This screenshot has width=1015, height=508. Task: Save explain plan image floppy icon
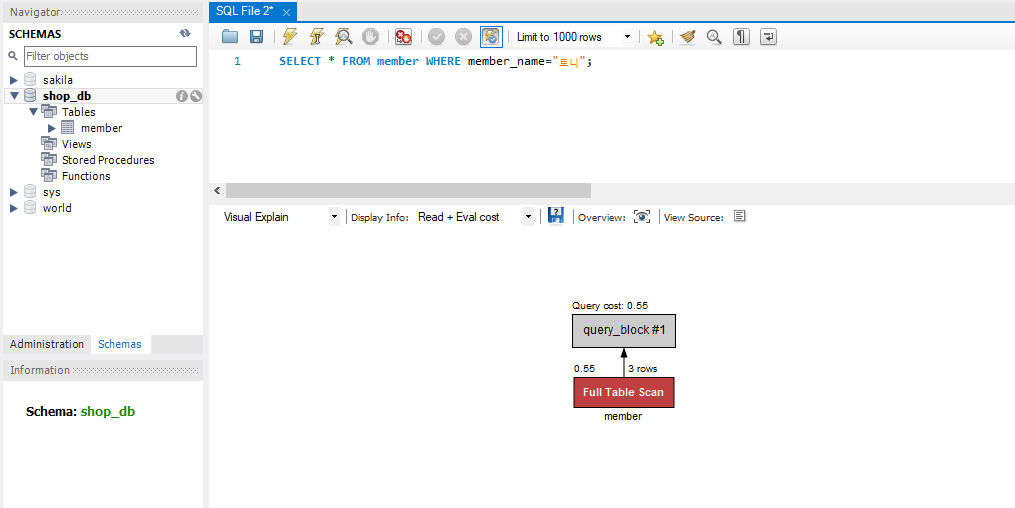pyautogui.click(x=555, y=216)
